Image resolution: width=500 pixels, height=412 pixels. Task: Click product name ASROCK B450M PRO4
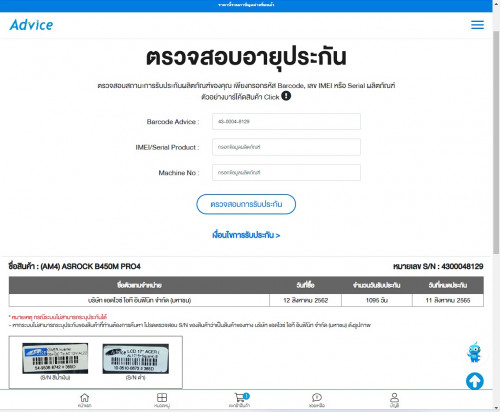(90, 266)
